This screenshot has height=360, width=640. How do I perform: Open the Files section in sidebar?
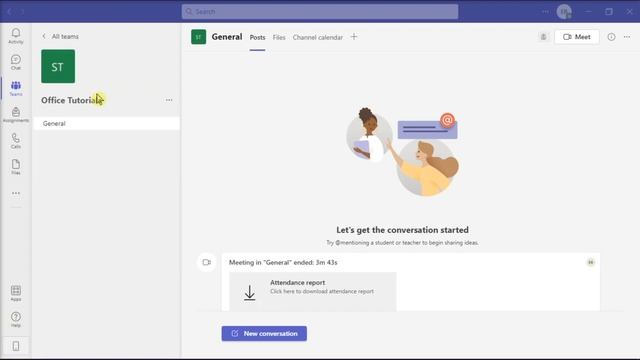click(x=16, y=167)
